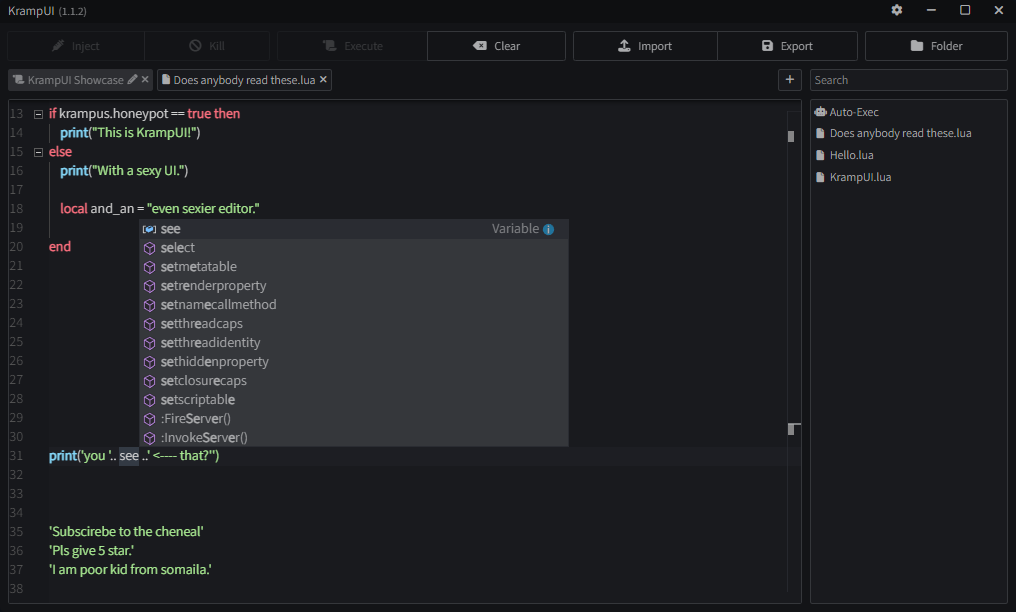Pick 'setrenderproperty' autocomplete suggestion
Viewport: 1016px width, 612px height.
click(354, 286)
